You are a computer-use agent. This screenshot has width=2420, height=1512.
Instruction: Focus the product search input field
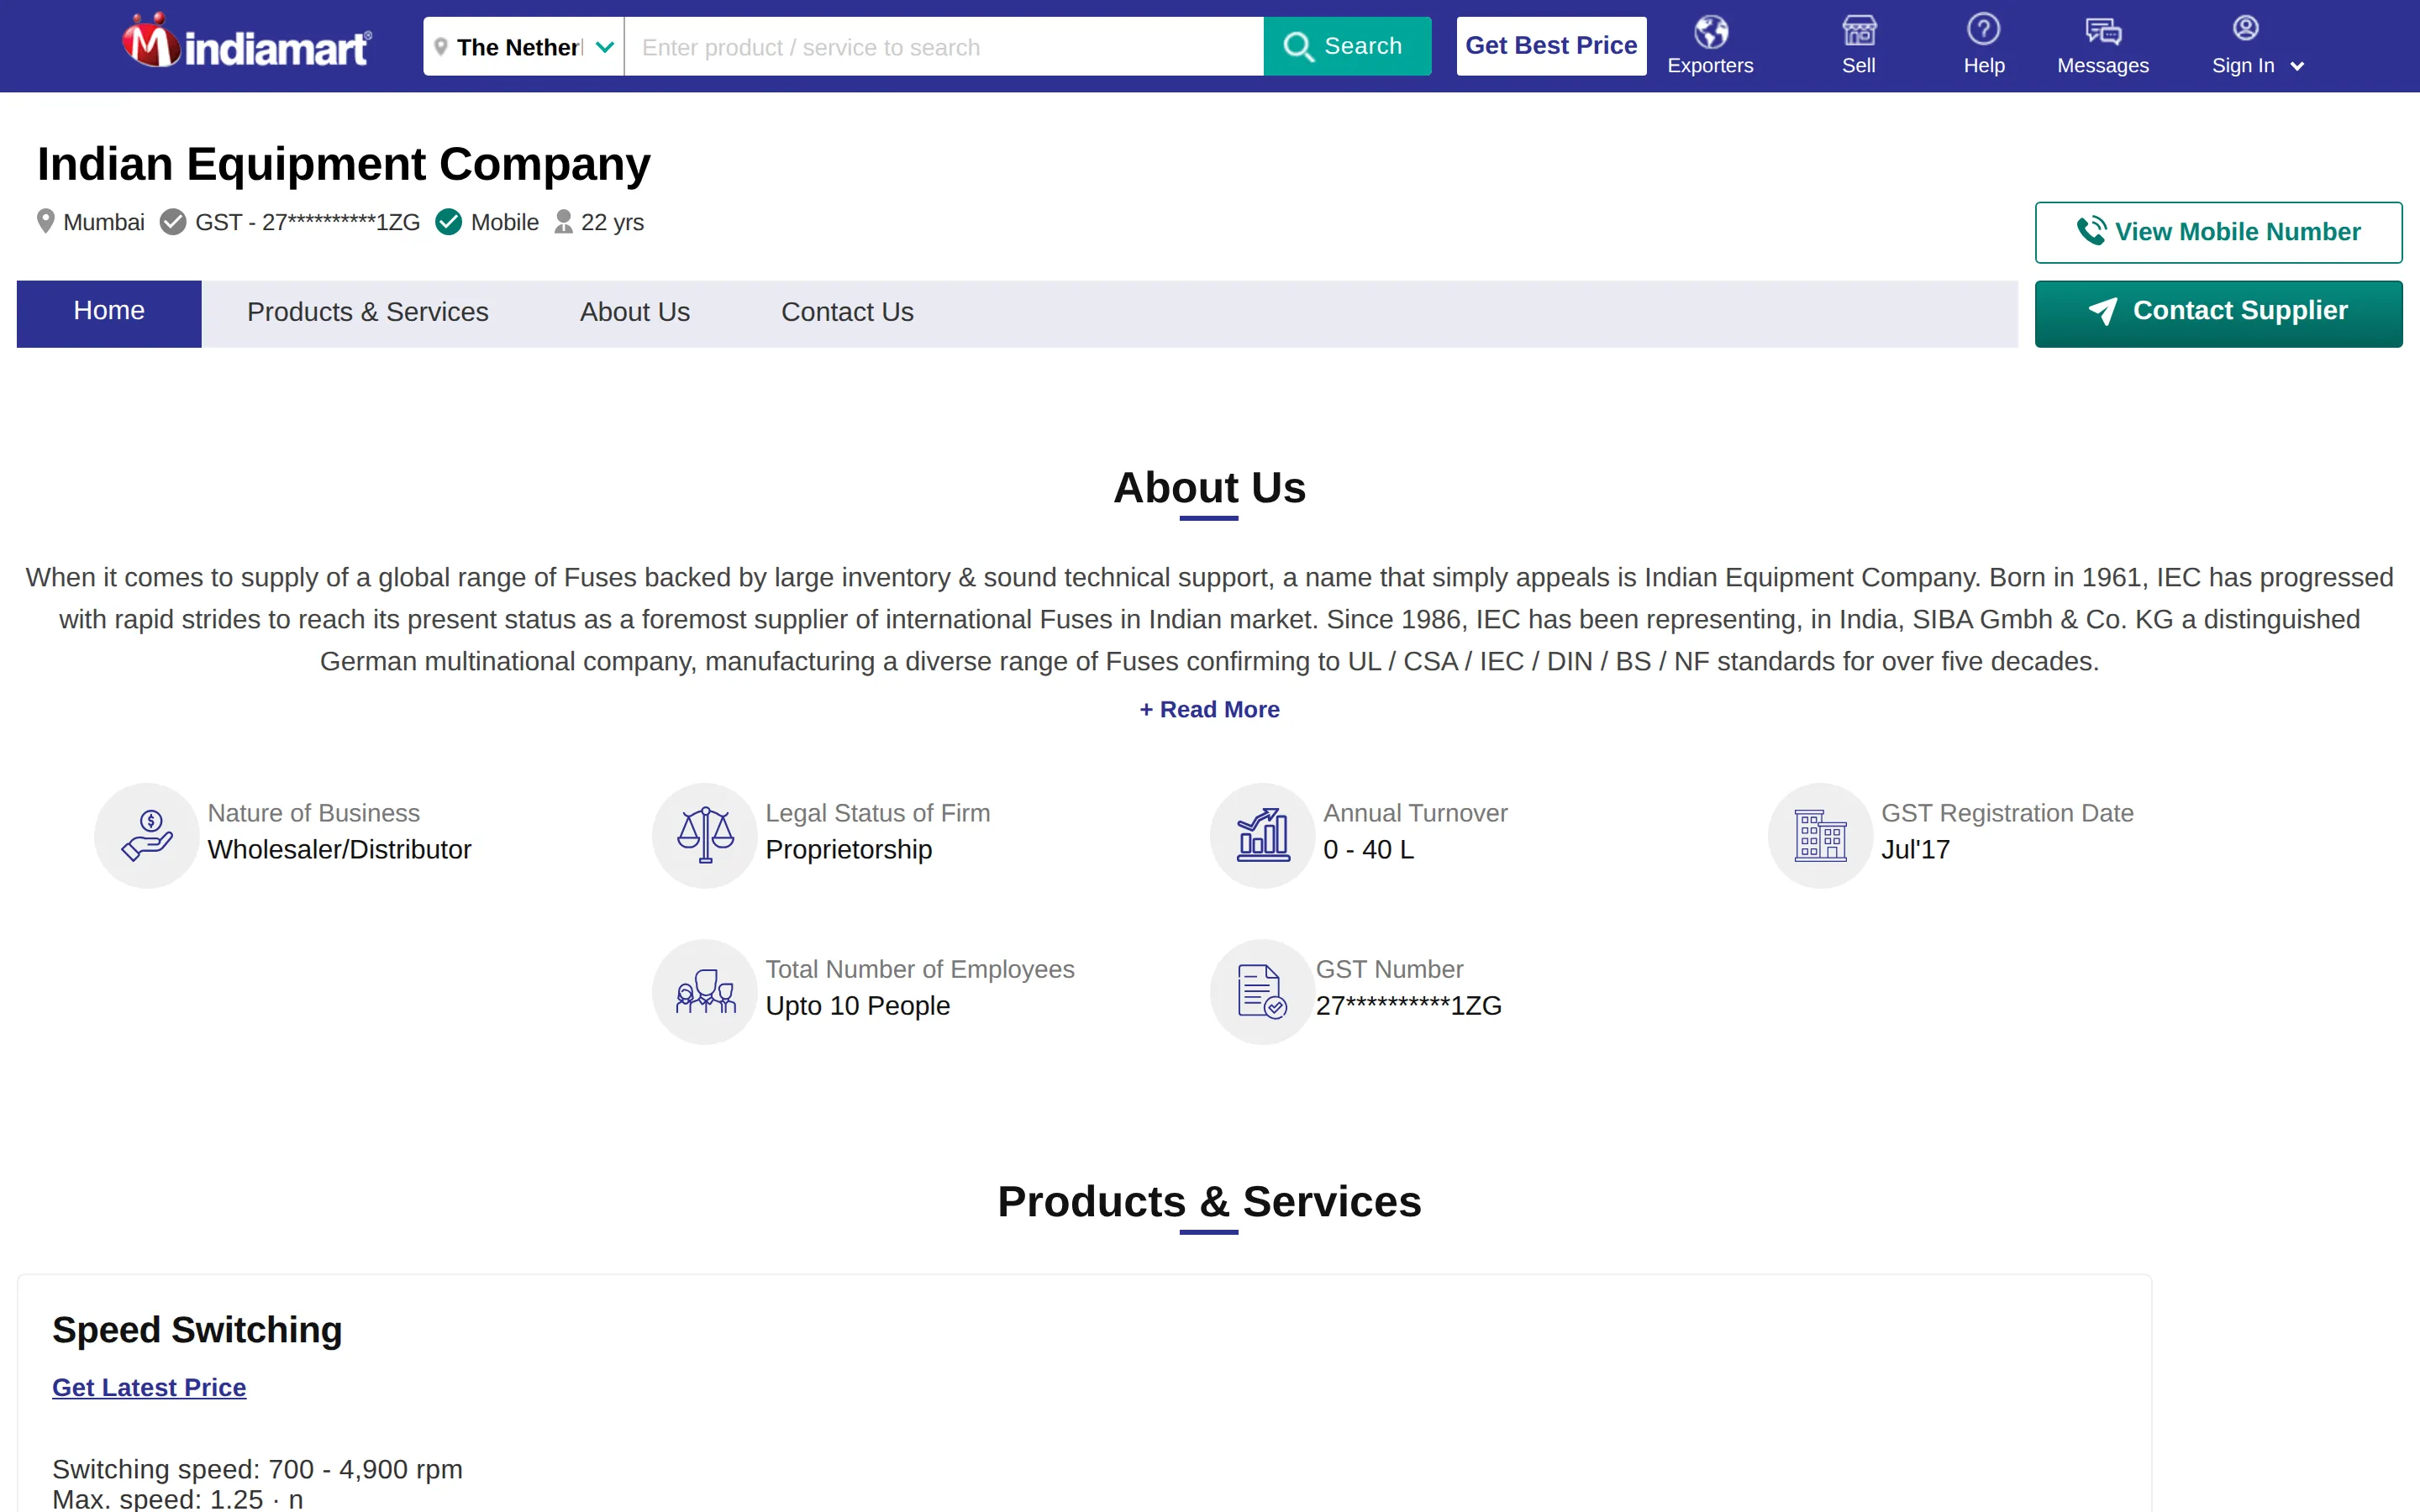(944, 47)
